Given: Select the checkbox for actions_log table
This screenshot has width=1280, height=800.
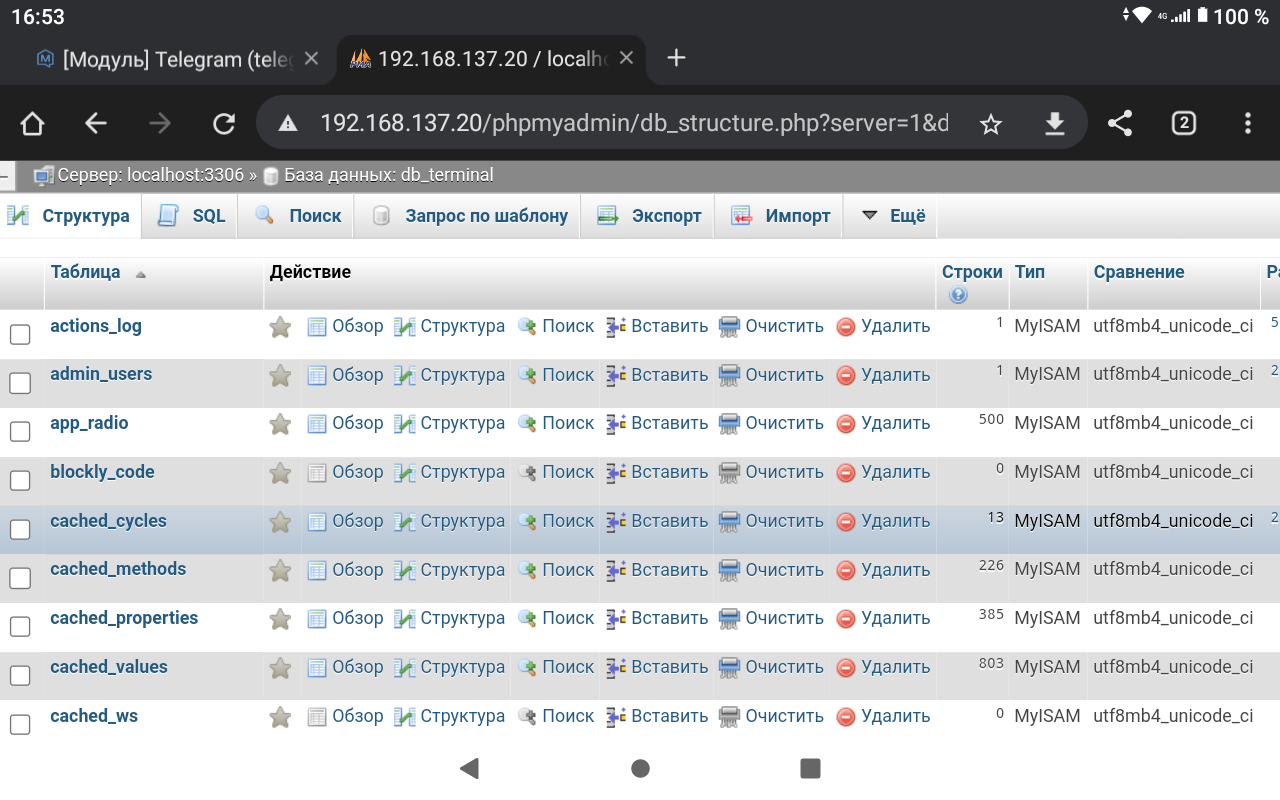Looking at the screenshot, I should pyautogui.click(x=20, y=334).
